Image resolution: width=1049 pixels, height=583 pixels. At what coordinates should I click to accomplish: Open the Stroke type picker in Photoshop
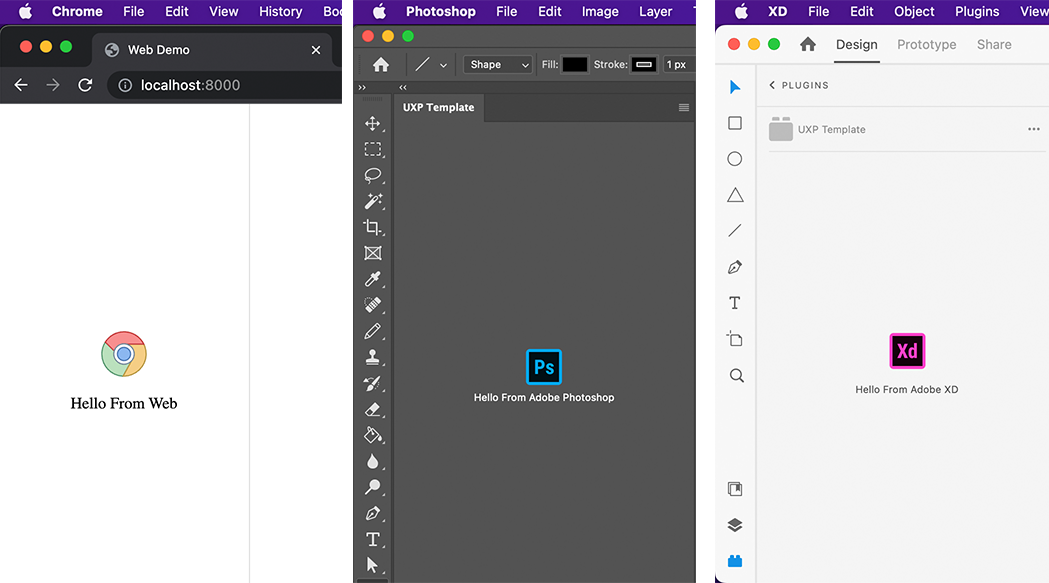pyautogui.click(x=644, y=64)
